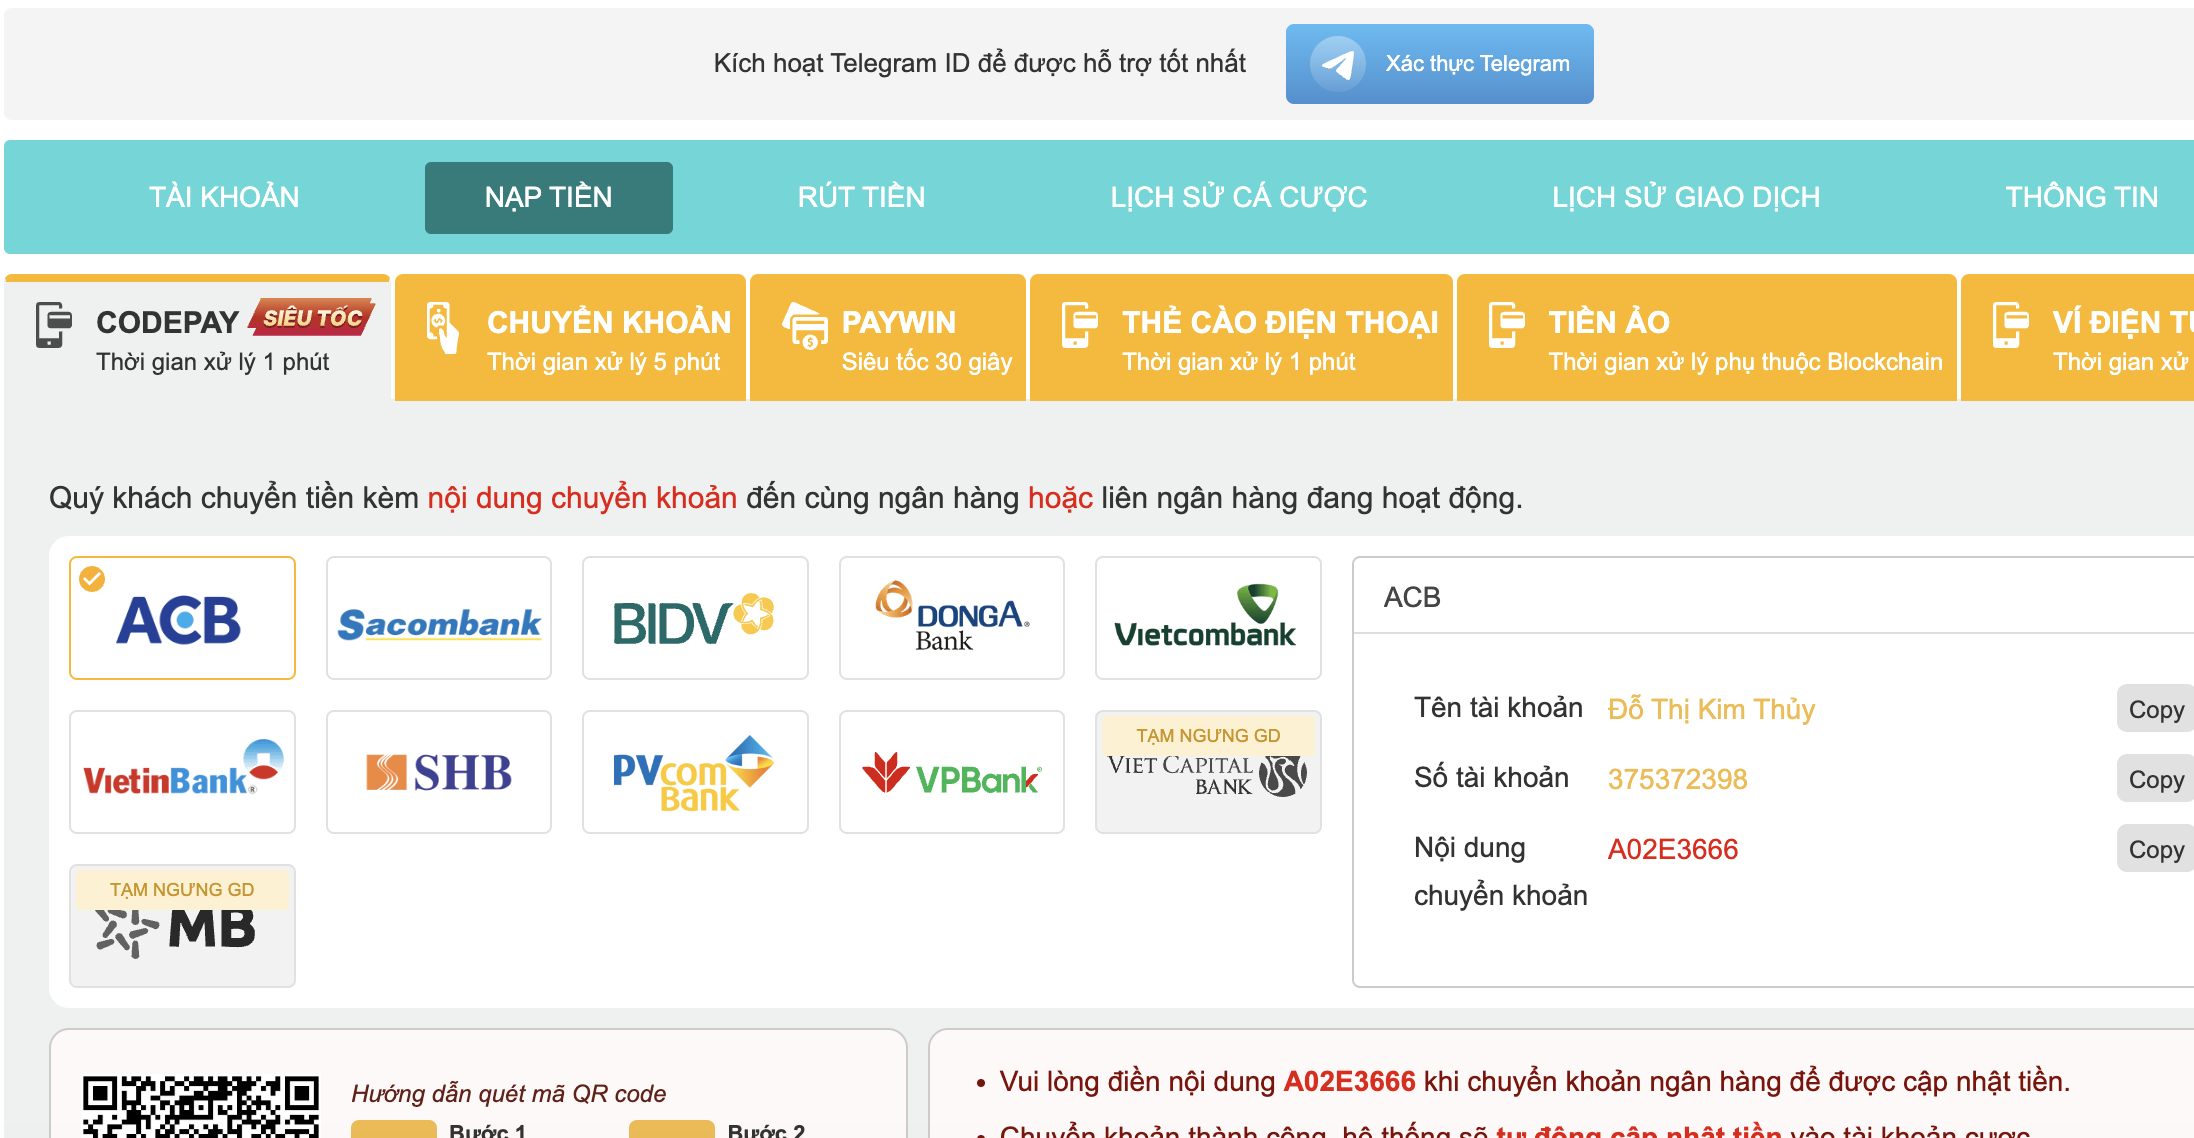Choose DongA Bank for deposit
The height and width of the screenshot is (1138, 2194).
click(x=951, y=618)
